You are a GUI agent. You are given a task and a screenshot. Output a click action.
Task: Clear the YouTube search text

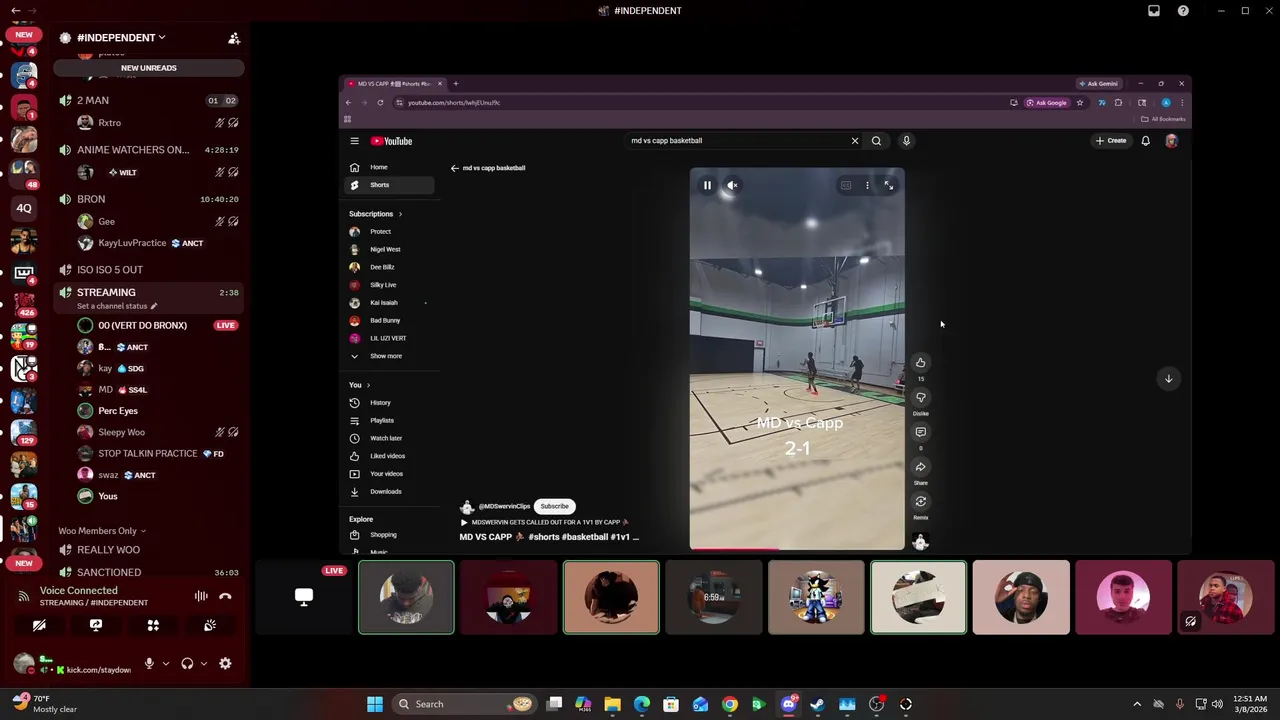coord(855,141)
